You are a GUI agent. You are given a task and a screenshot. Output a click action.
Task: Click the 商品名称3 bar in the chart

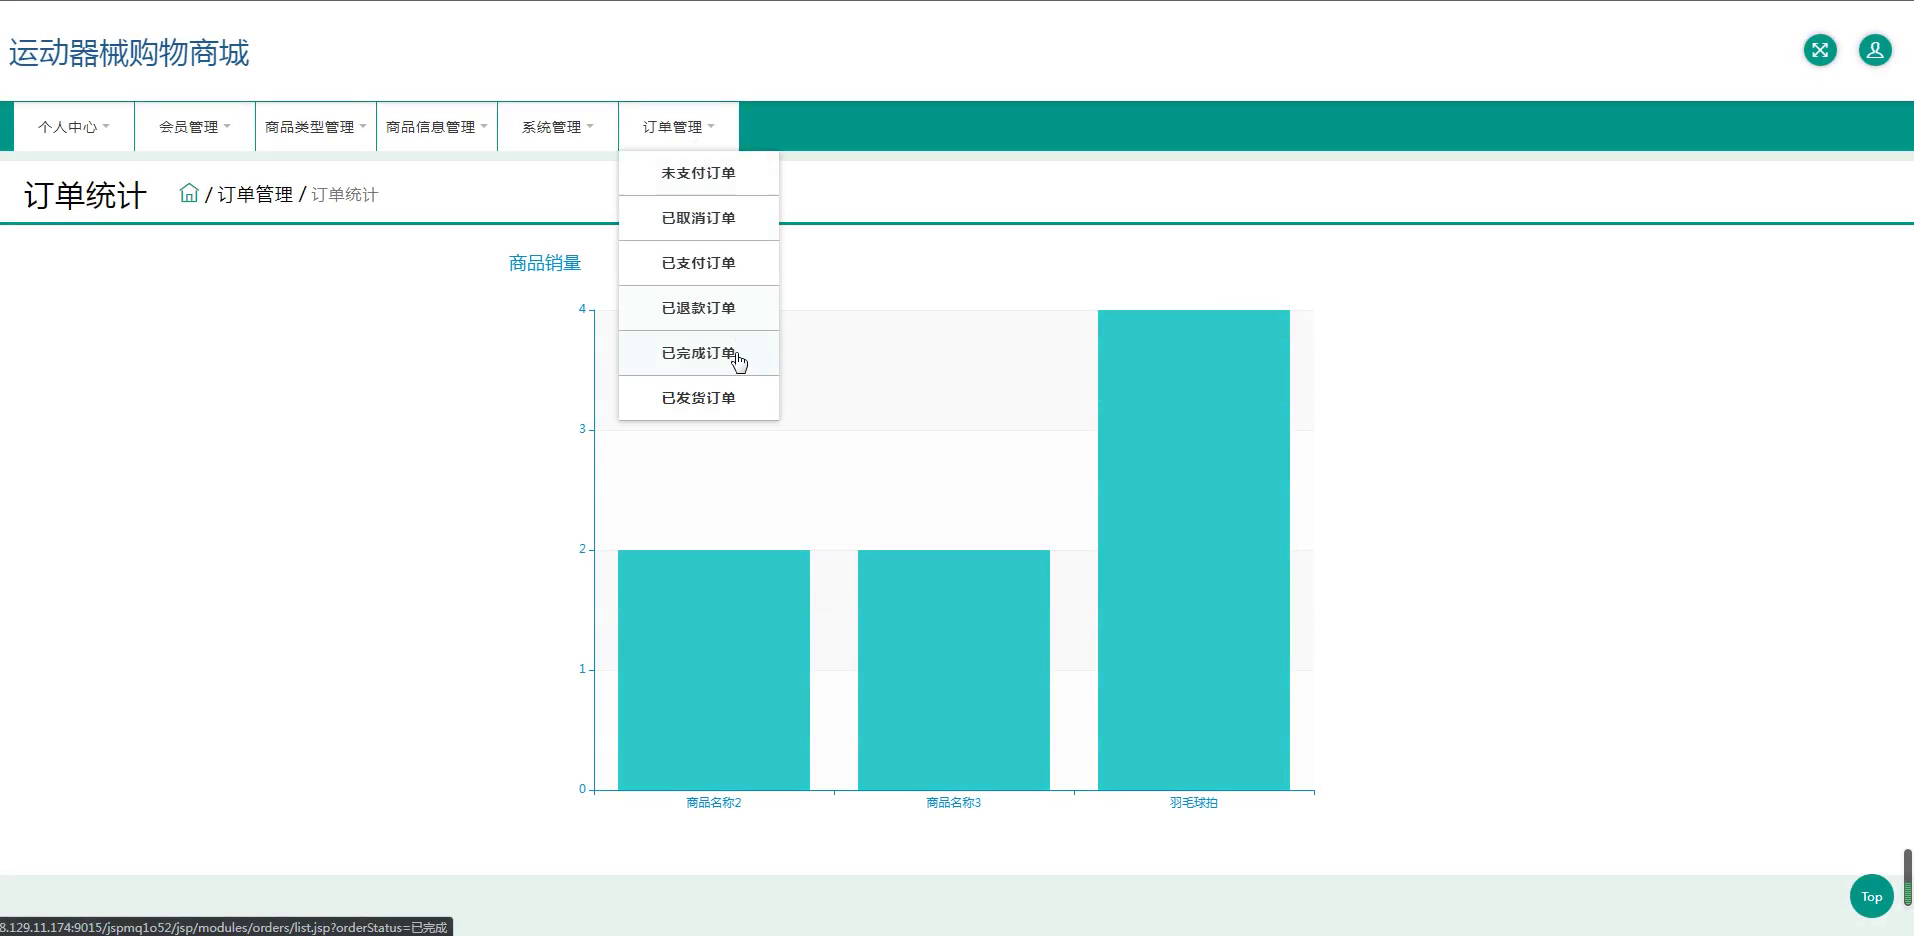(x=954, y=670)
